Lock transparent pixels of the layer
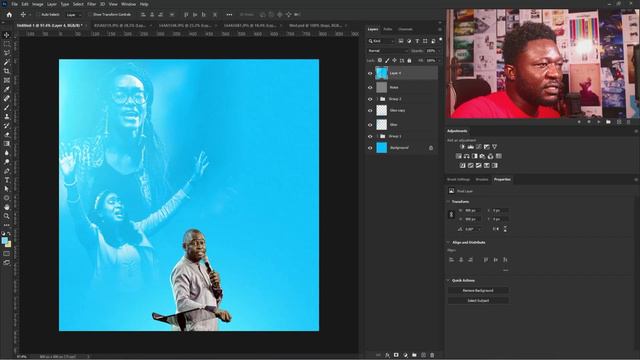The height and width of the screenshot is (360, 640). (380, 60)
